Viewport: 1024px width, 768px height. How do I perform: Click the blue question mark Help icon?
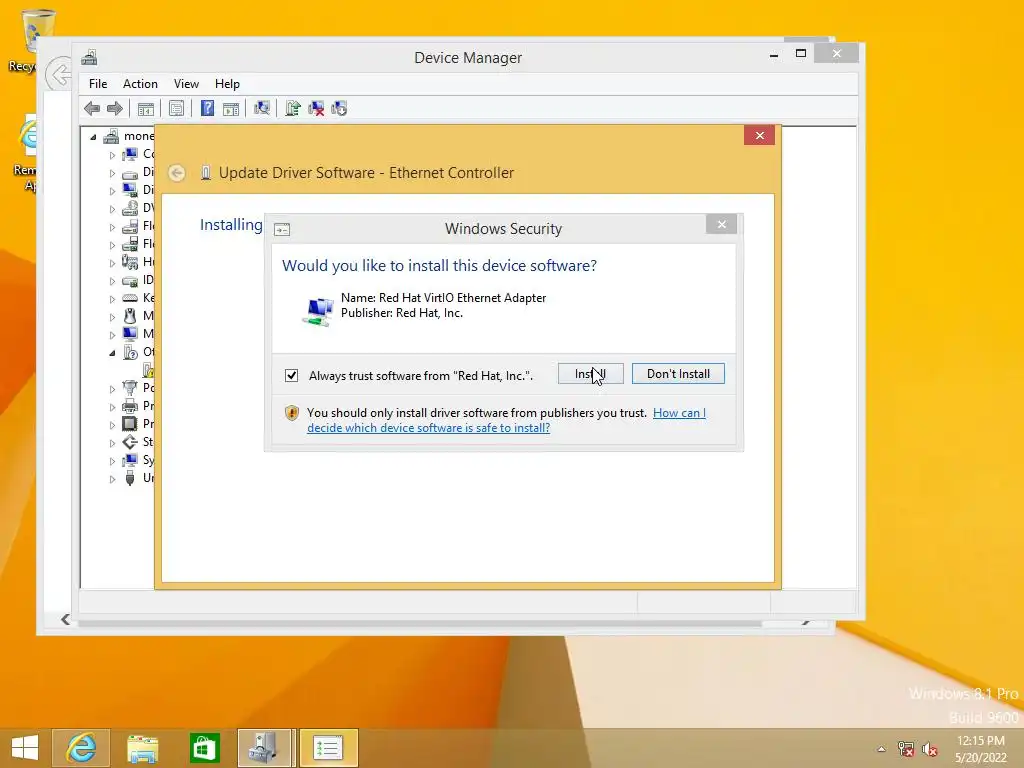tap(207, 108)
